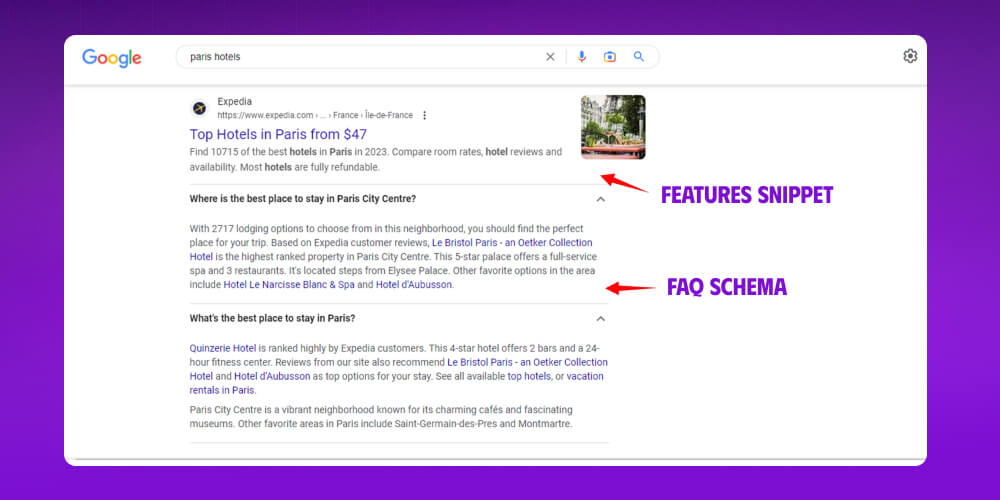Click the 'Paris City Centre is a vibrant neighborhood' paragraph
Viewport: 1000px width, 500px height.
click(x=381, y=416)
